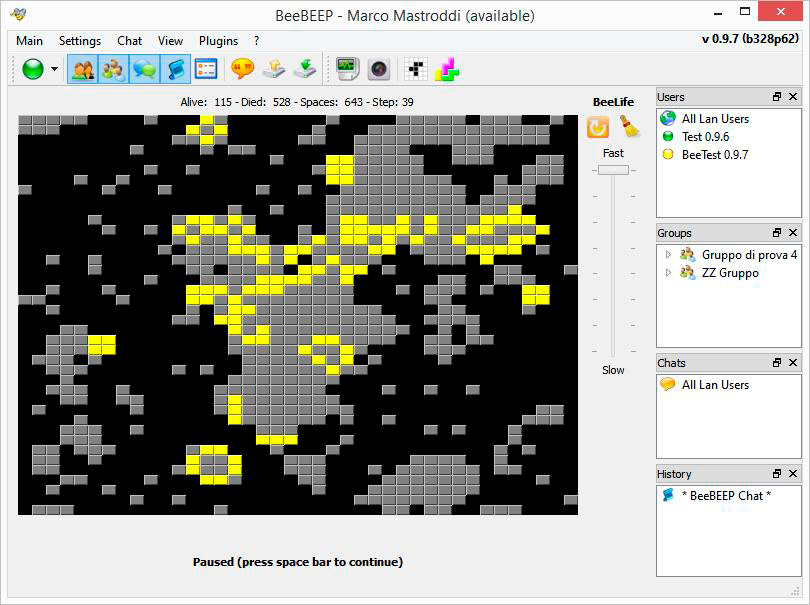Undock the Chats panel
This screenshot has width=810, height=605.
[776, 363]
